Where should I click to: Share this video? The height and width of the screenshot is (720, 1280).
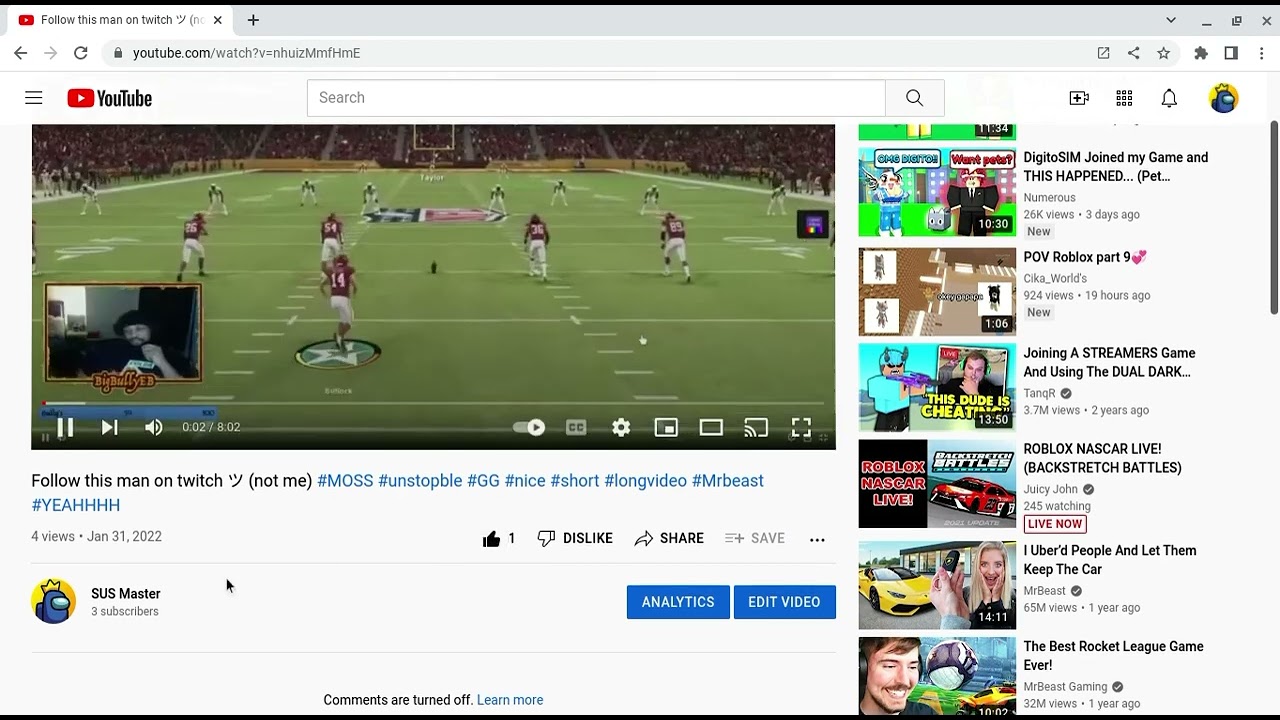click(669, 539)
